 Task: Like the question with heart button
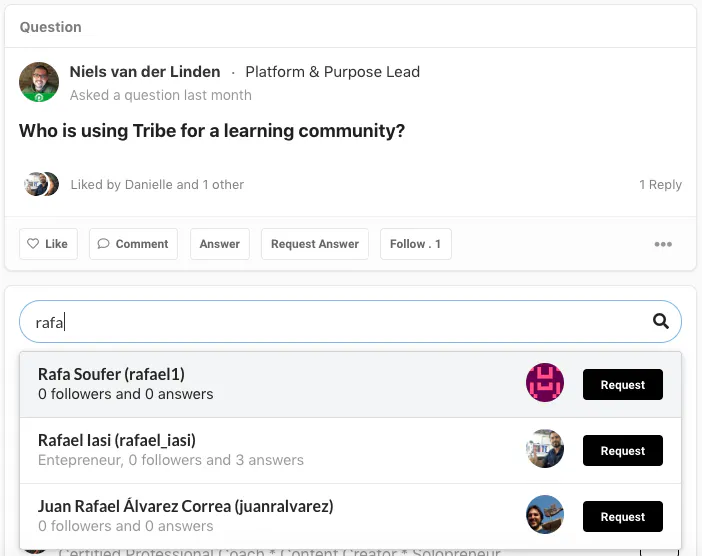coord(48,244)
